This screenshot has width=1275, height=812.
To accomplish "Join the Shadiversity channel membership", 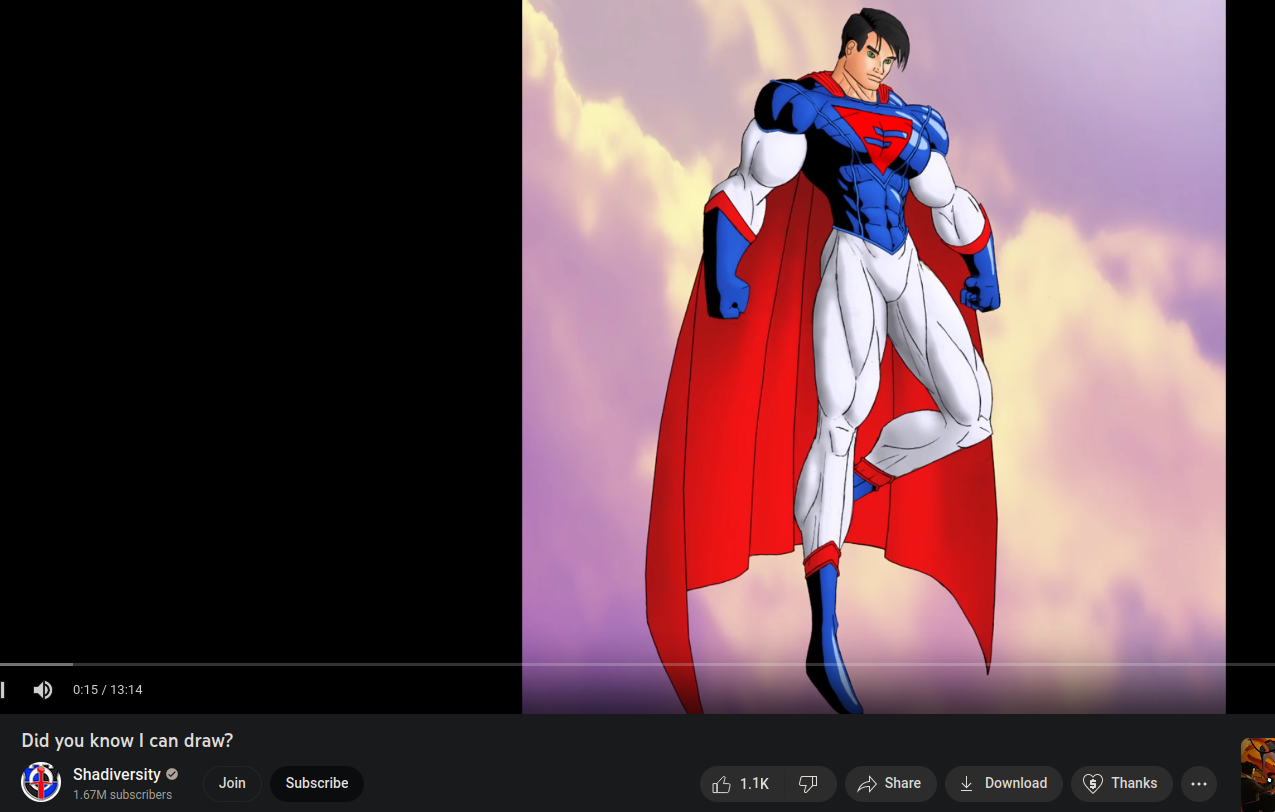I will click(x=232, y=784).
